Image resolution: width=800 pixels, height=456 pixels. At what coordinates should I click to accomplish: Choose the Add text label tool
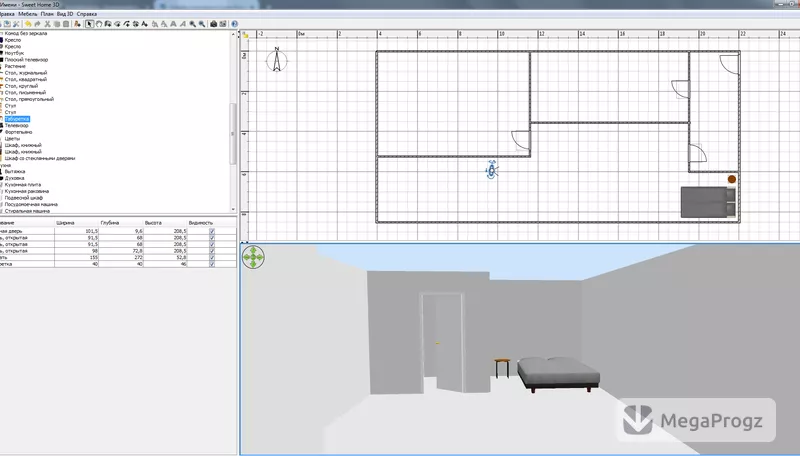(x=144, y=24)
